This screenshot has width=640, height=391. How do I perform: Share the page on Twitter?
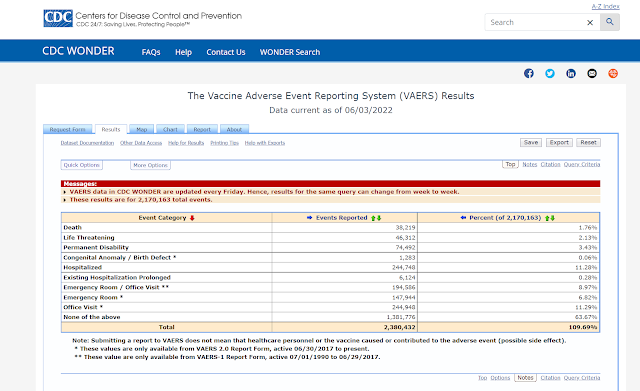(x=550, y=73)
